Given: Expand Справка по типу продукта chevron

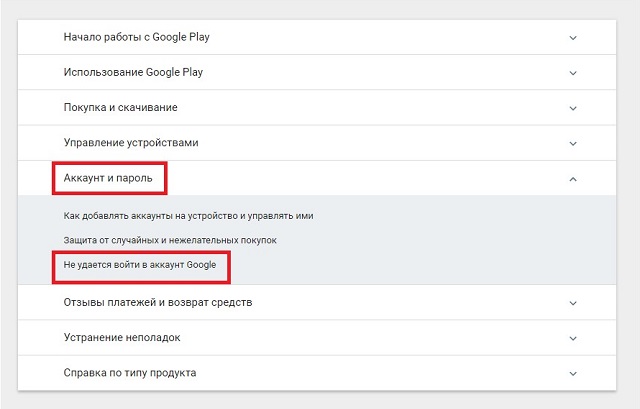Looking at the screenshot, I should [573, 373].
